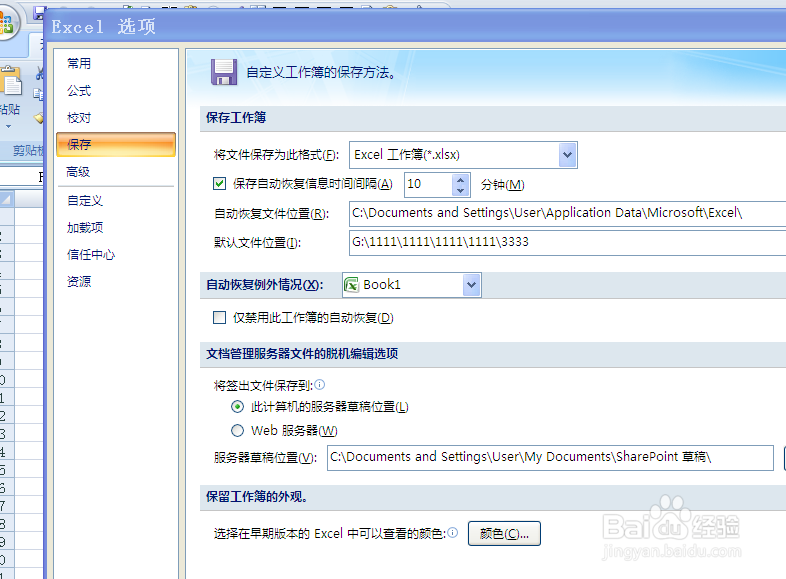This screenshot has height=579, width=786.
Task: Click the 文档管理服务器文件的脱机编辑选项 heading
Action: coord(302,354)
